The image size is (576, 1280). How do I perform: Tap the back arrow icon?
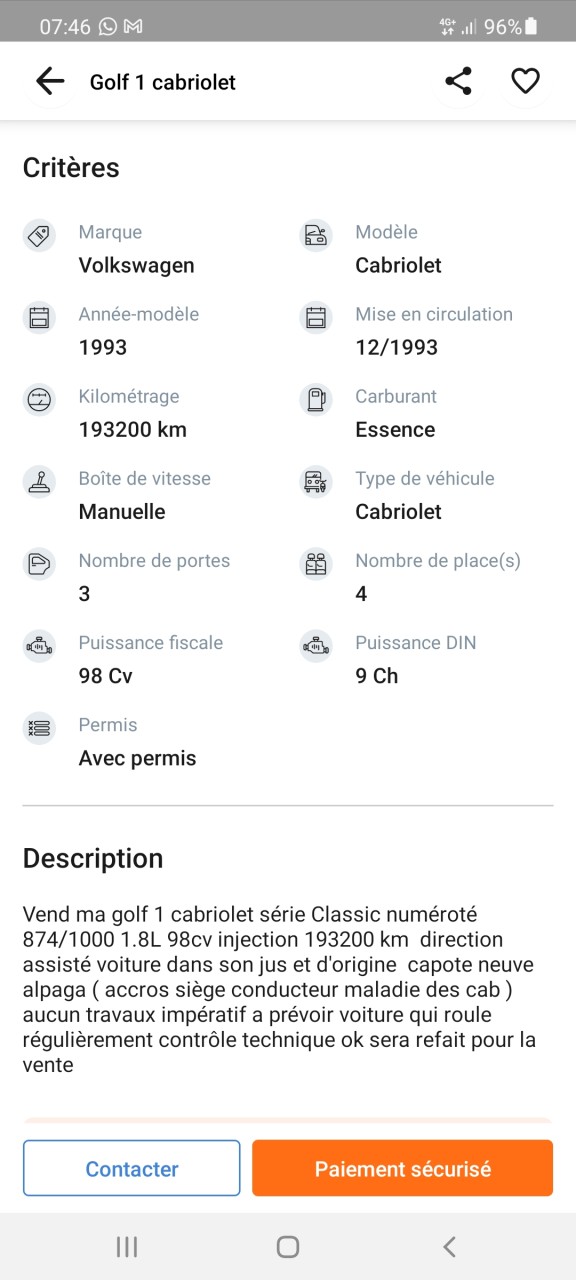[x=49, y=82]
